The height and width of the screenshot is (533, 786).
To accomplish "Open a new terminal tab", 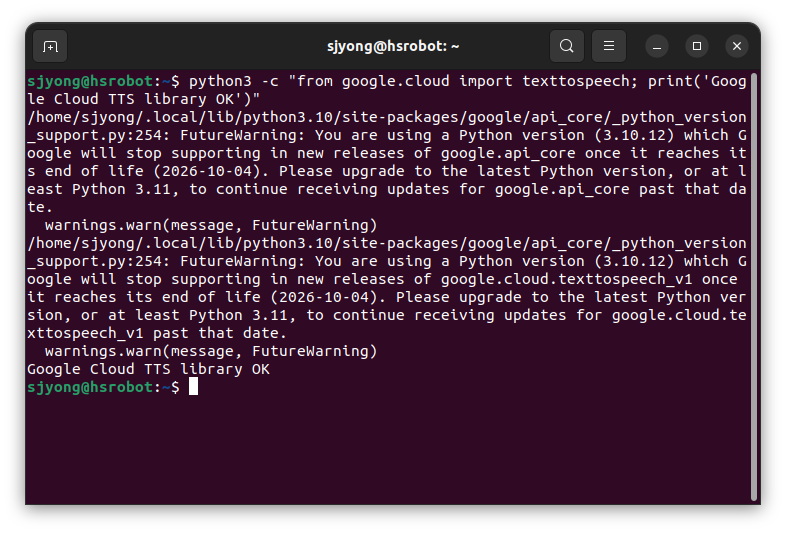I will click(x=50, y=46).
